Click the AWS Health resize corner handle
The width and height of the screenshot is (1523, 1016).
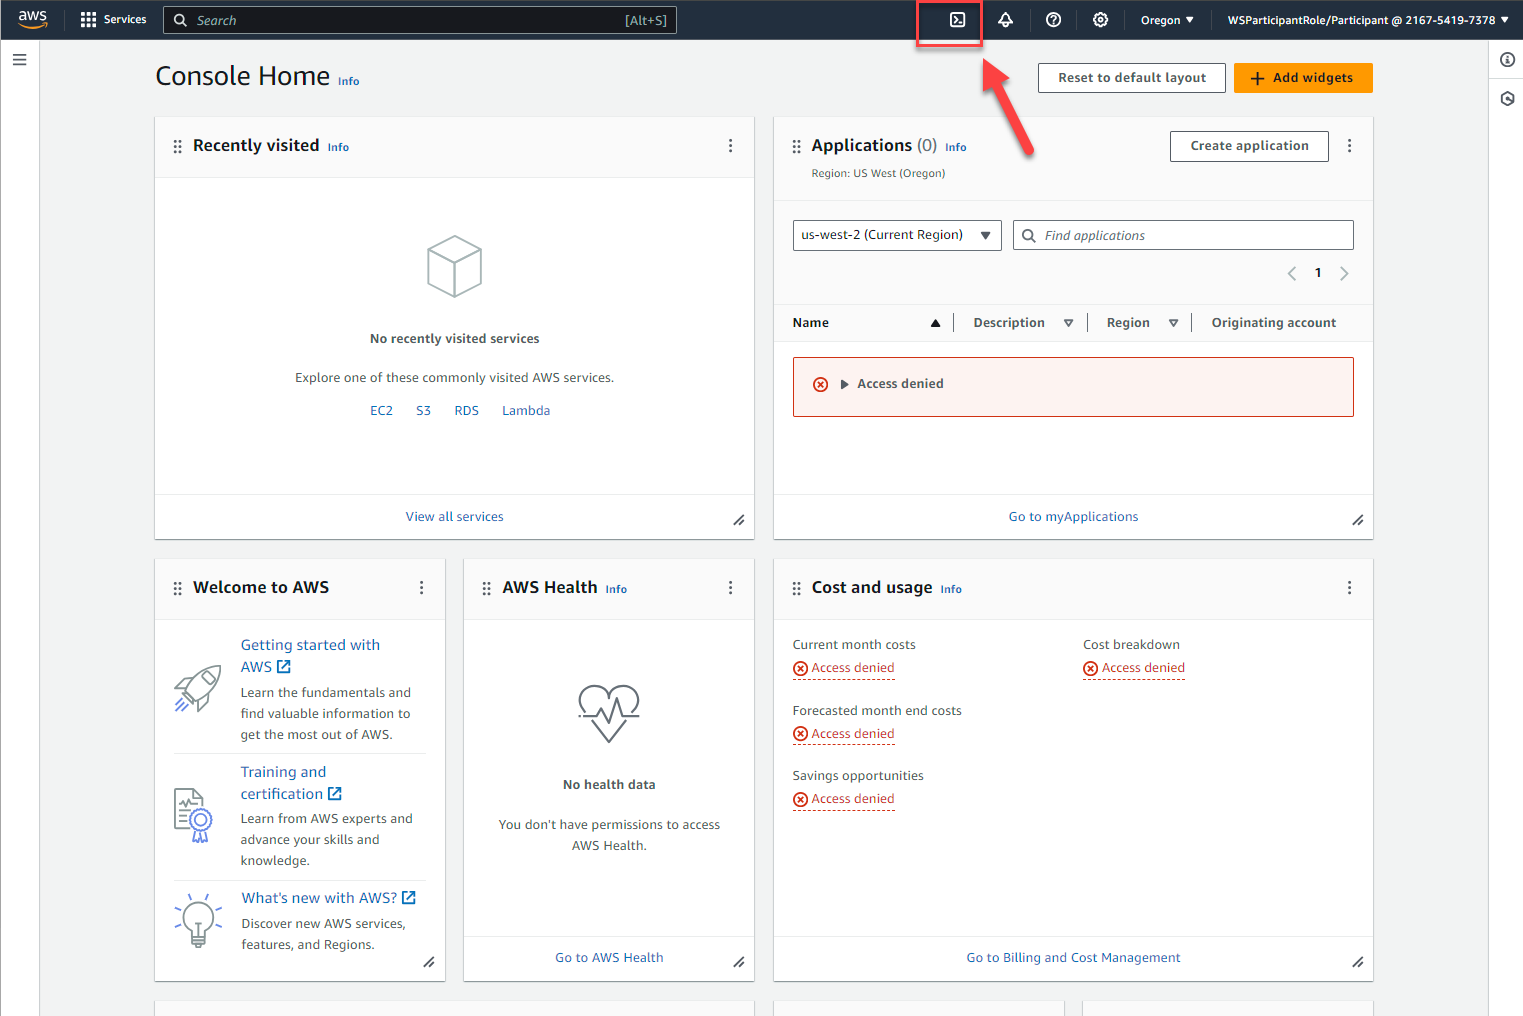738,962
